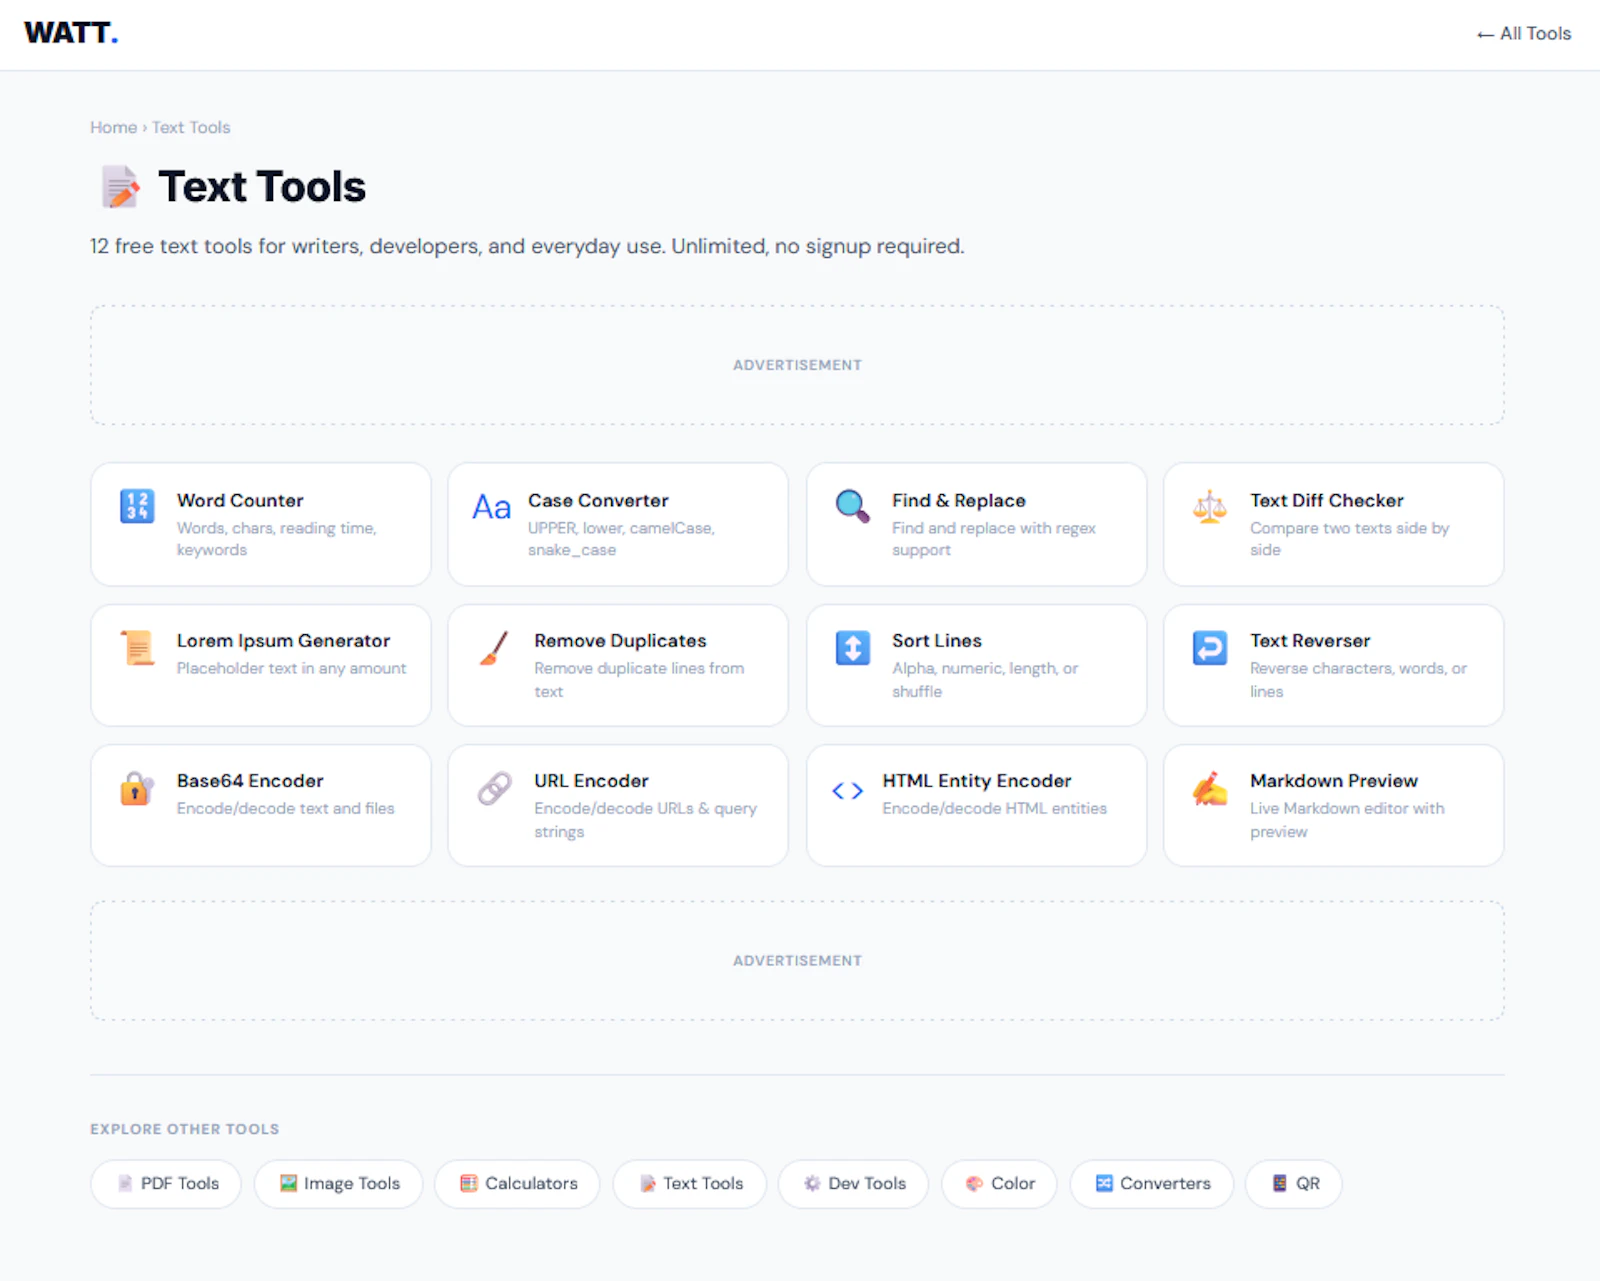Click the Text Tools breadcrumb
Image resolution: width=1600 pixels, height=1281 pixels.
191,127
